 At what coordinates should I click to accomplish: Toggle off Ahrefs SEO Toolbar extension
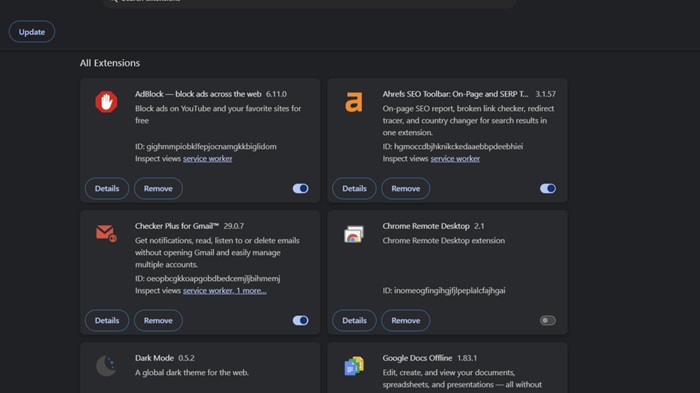click(x=548, y=188)
